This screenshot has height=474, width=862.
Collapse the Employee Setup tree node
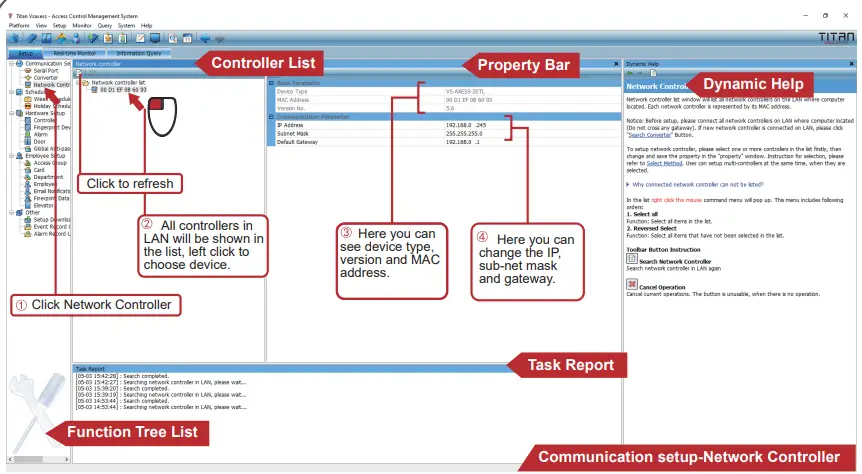click(x=12, y=156)
